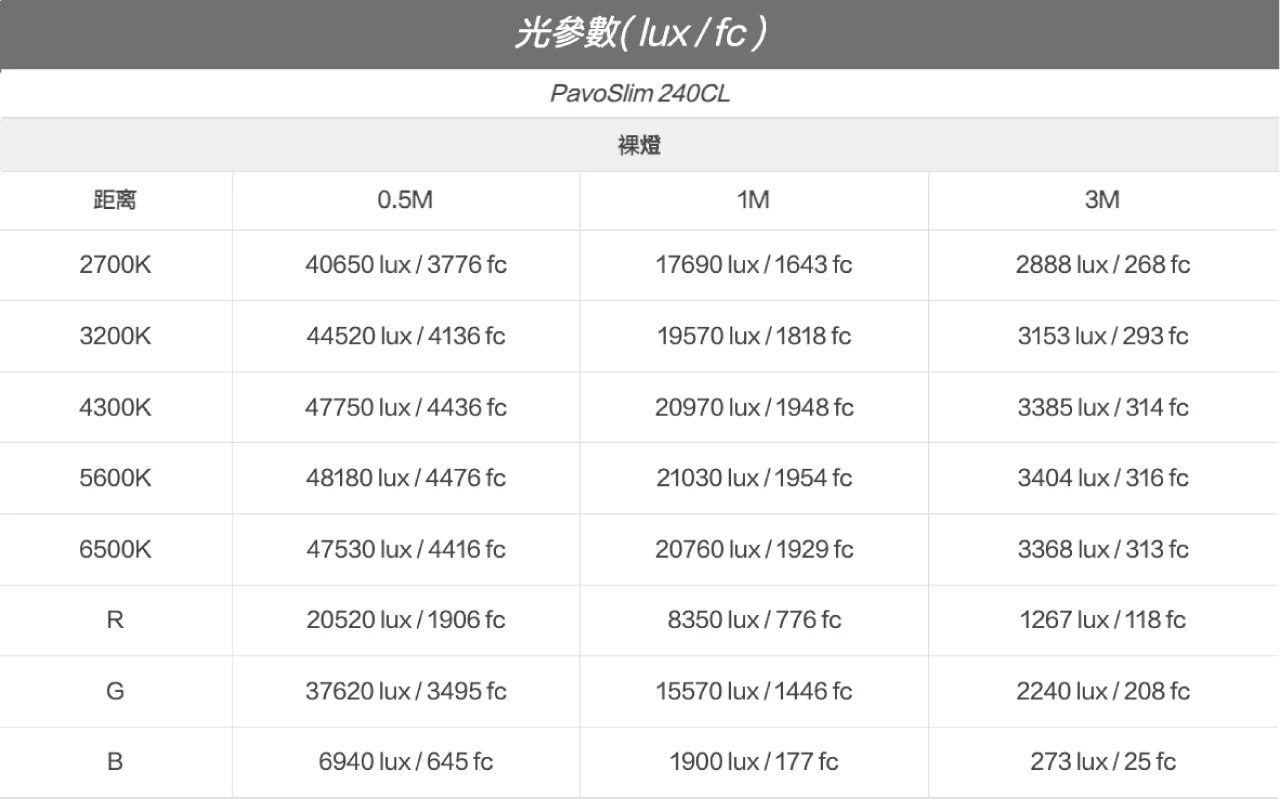This screenshot has width=1280, height=799.
Task: Click the 2700K row label
Action: point(115,265)
